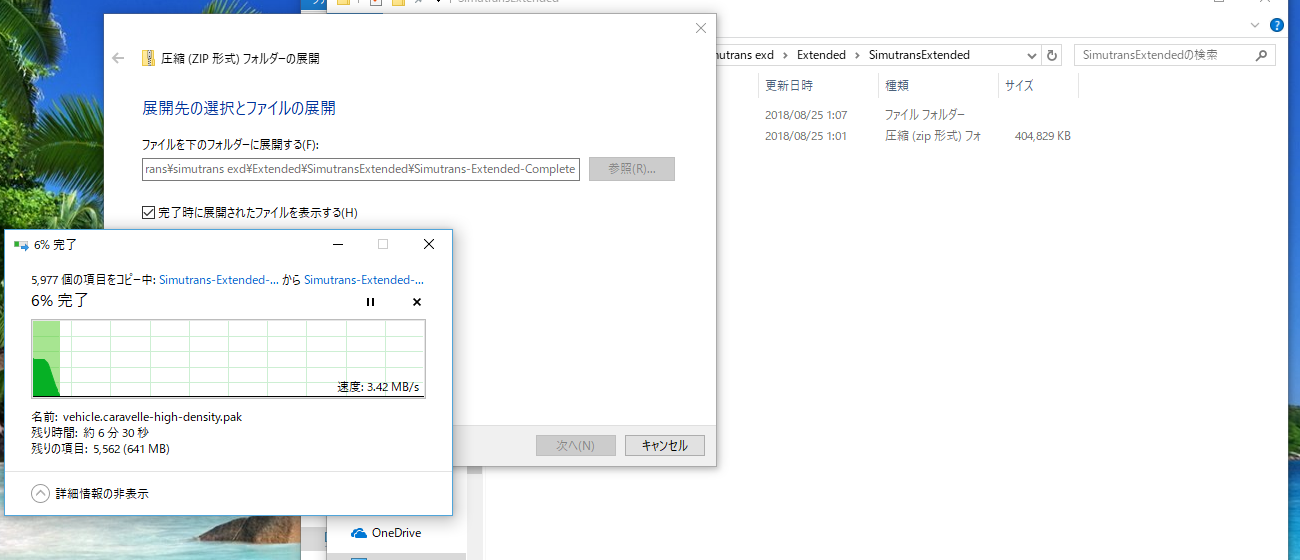This screenshot has height=560, width=1300.
Task: Click the search magnifier icon in Explorer
Action: tap(1262, 55)
